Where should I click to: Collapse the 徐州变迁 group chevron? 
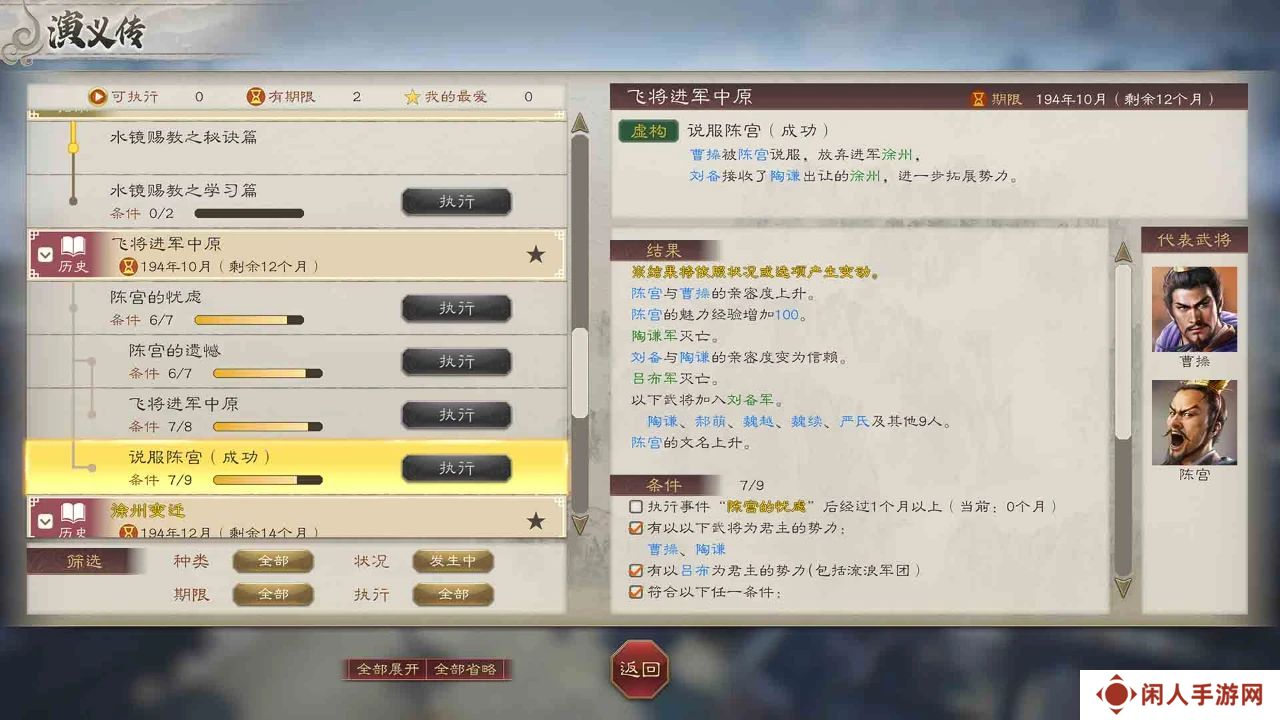click(45, 521)
